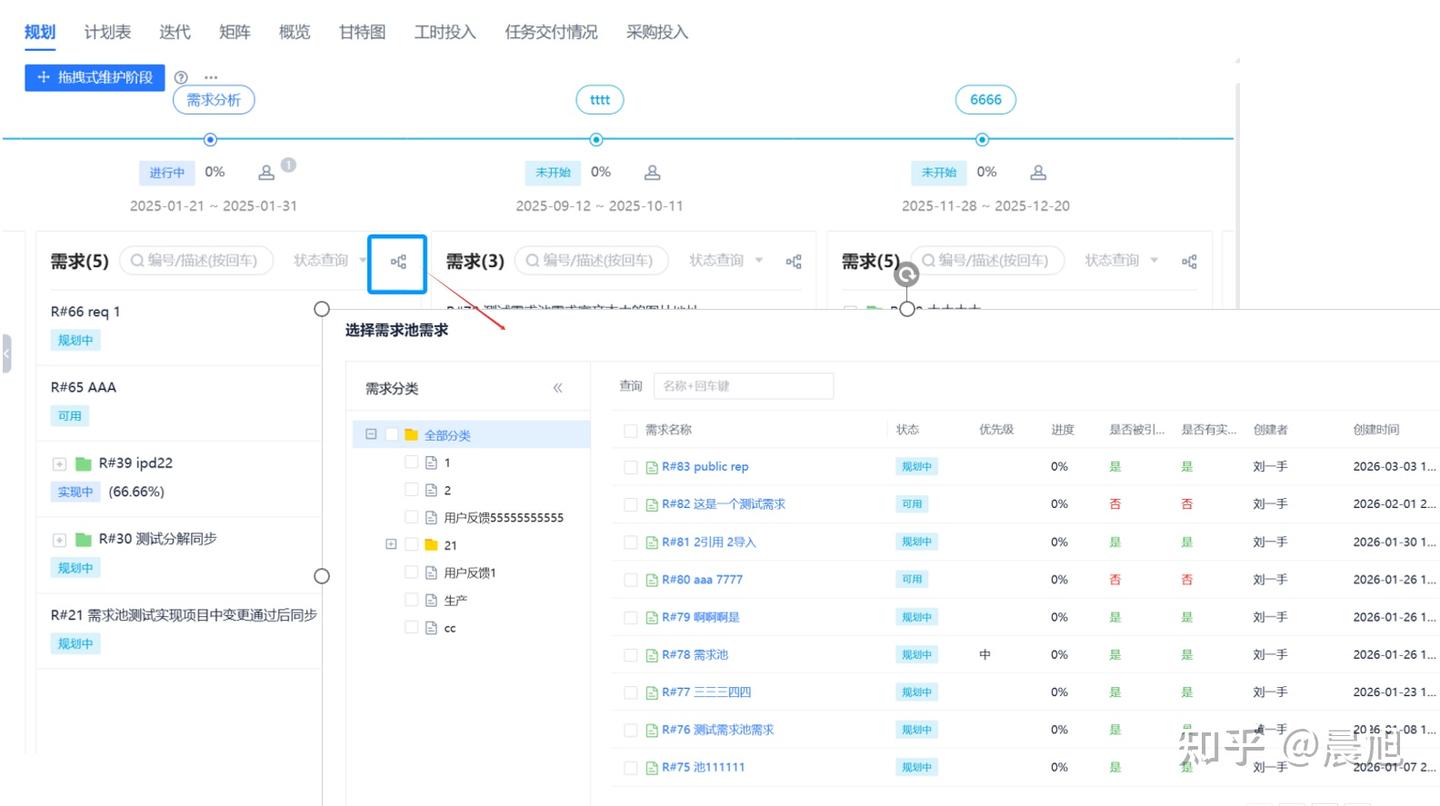Check the box for R#75 池111111
Image resolution: width=1440 pixels, height=806 pixels.
tap(630, 768)
